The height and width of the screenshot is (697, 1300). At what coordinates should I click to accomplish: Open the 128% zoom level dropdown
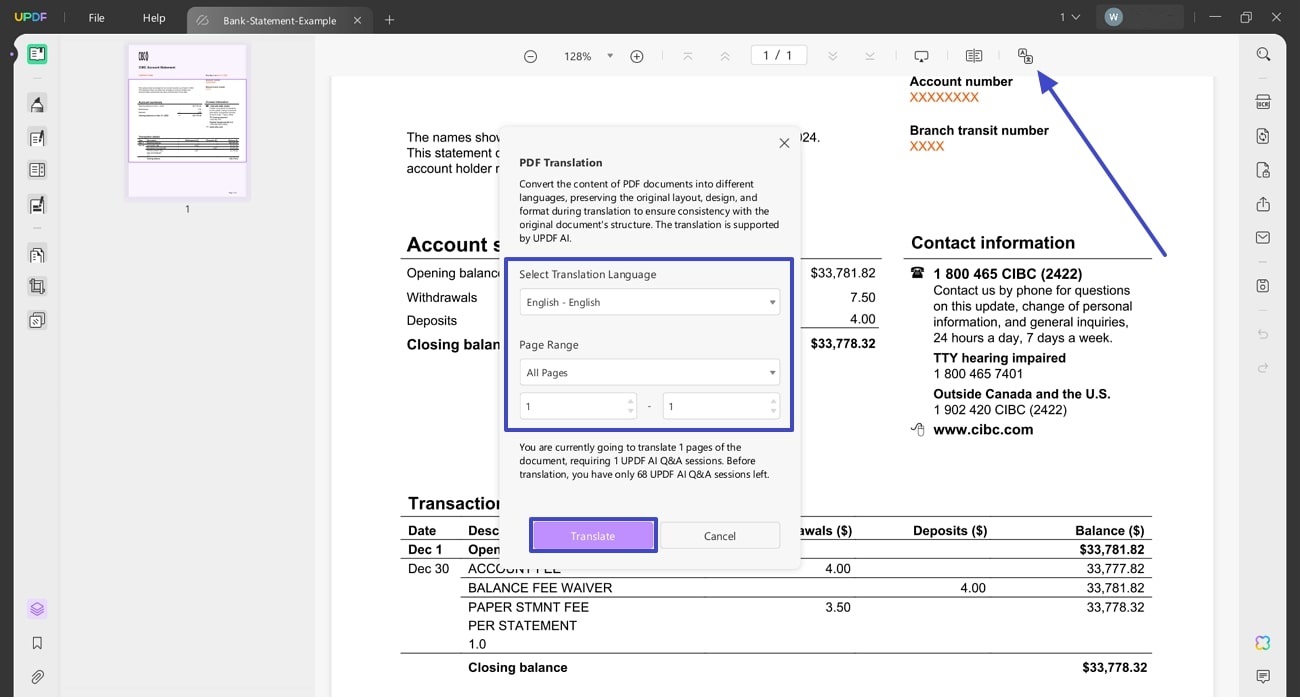[x=610, y=56]
